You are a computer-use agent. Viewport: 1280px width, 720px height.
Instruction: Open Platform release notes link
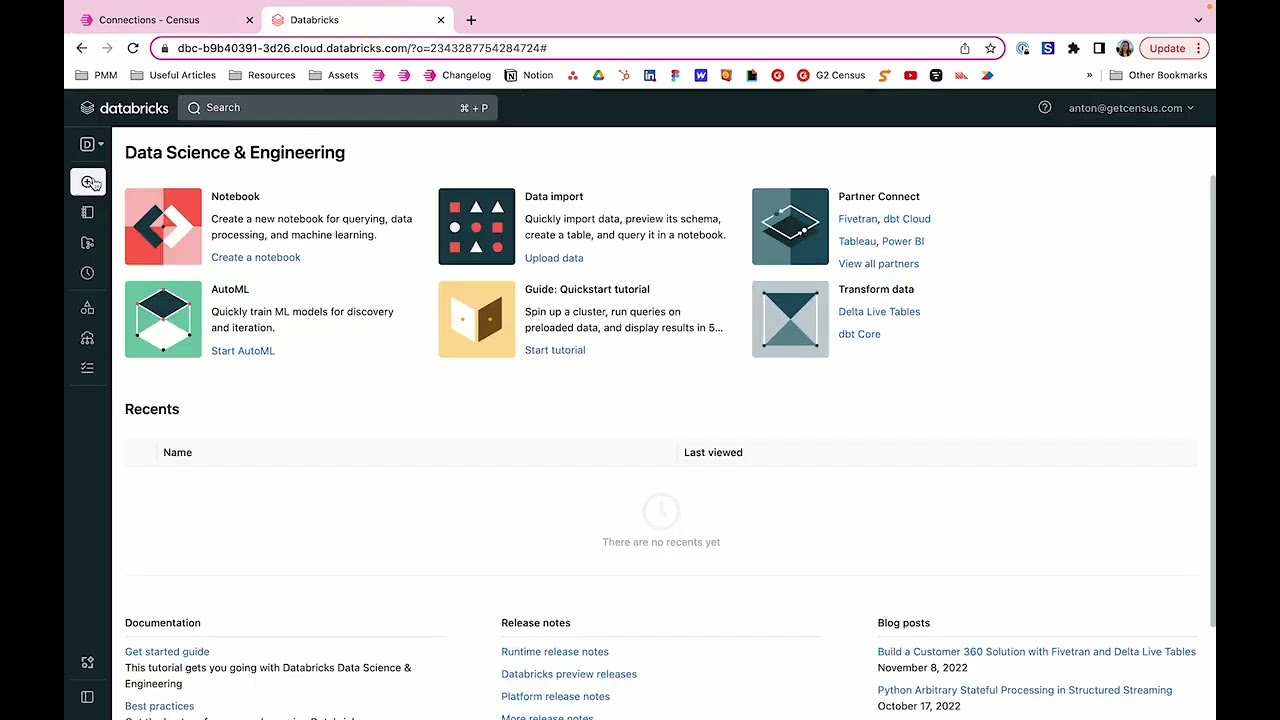point(556,697)
